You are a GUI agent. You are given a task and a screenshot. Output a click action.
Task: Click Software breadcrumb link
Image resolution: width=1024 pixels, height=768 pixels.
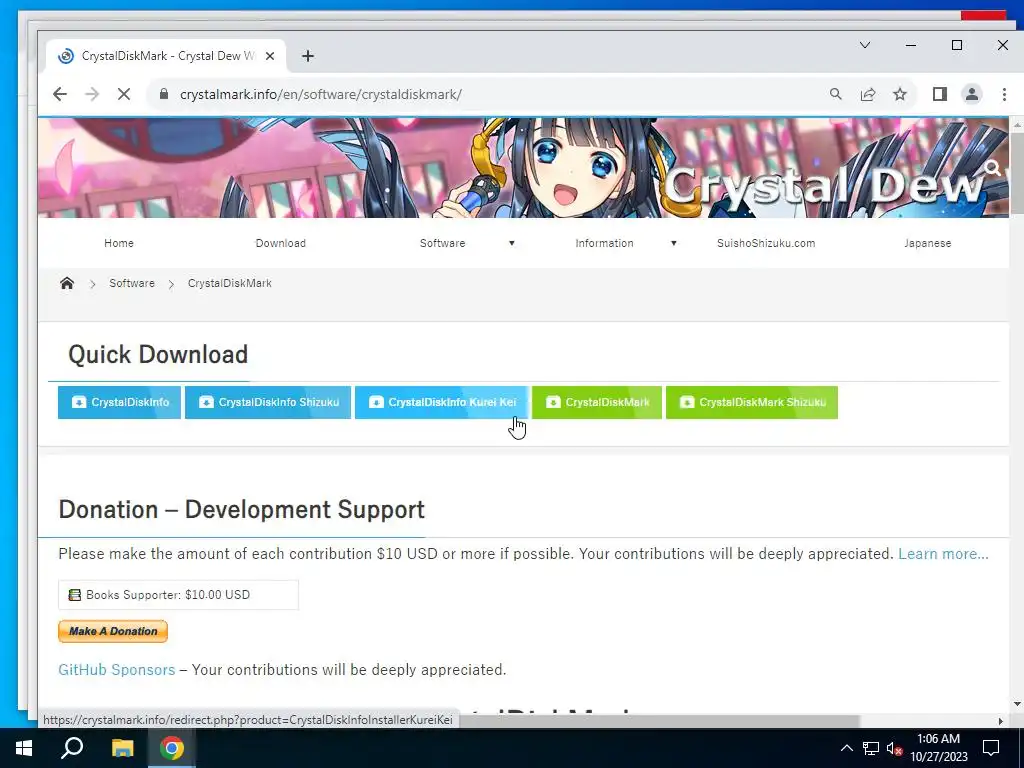tap(132, 283)
